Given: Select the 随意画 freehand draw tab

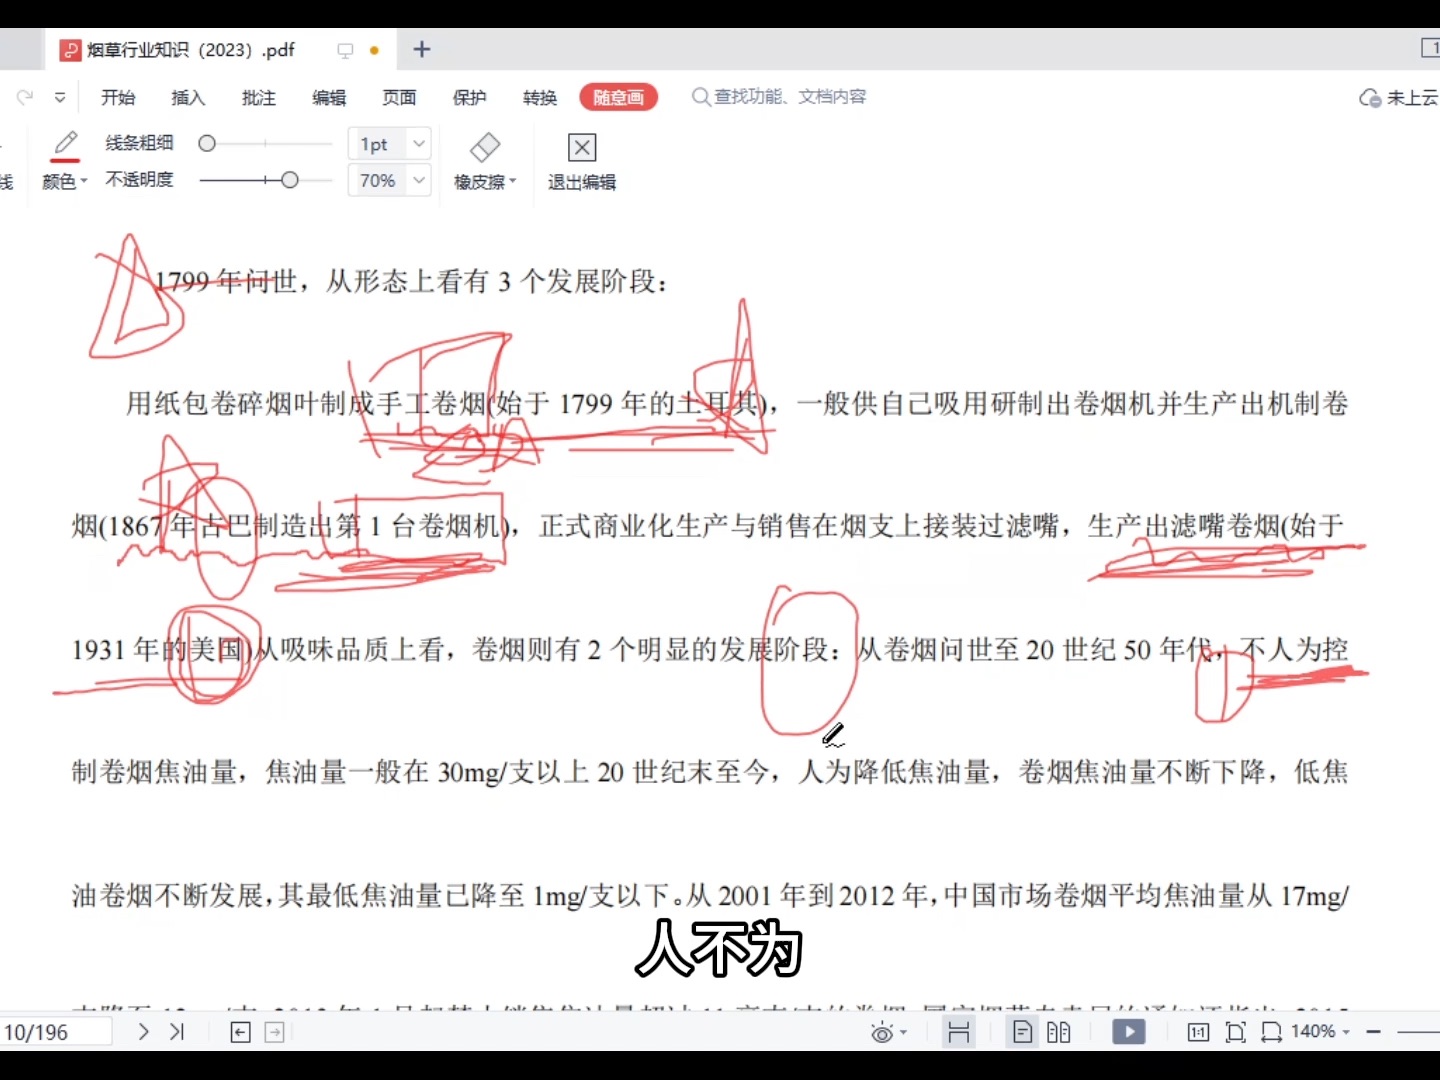Looking at the screenshot, I should click(618, 97).
